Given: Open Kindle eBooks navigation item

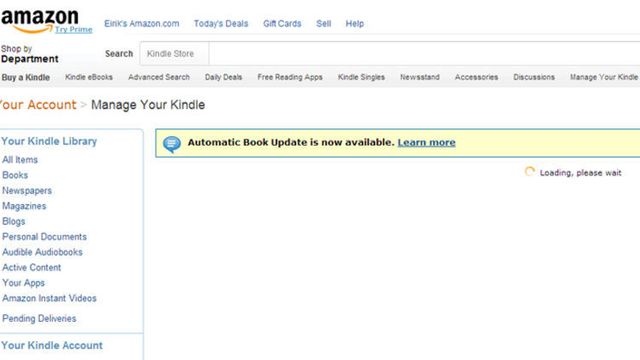Looking at the screenshot, I should 89,77.
